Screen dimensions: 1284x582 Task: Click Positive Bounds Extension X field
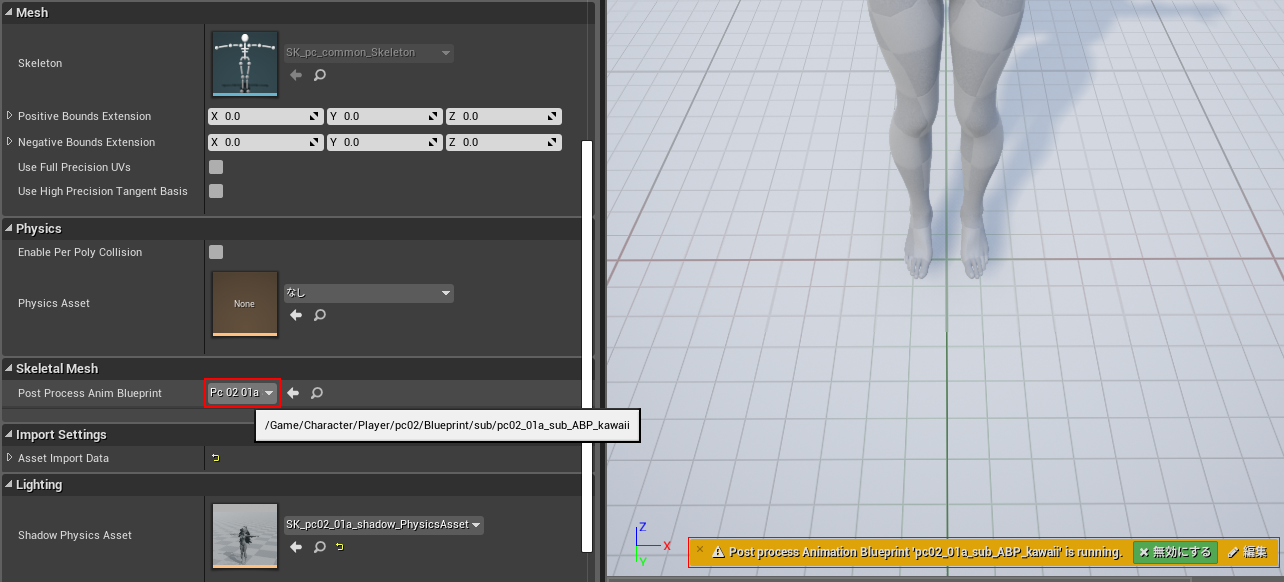pyautogui.click(x=266, y=116)
